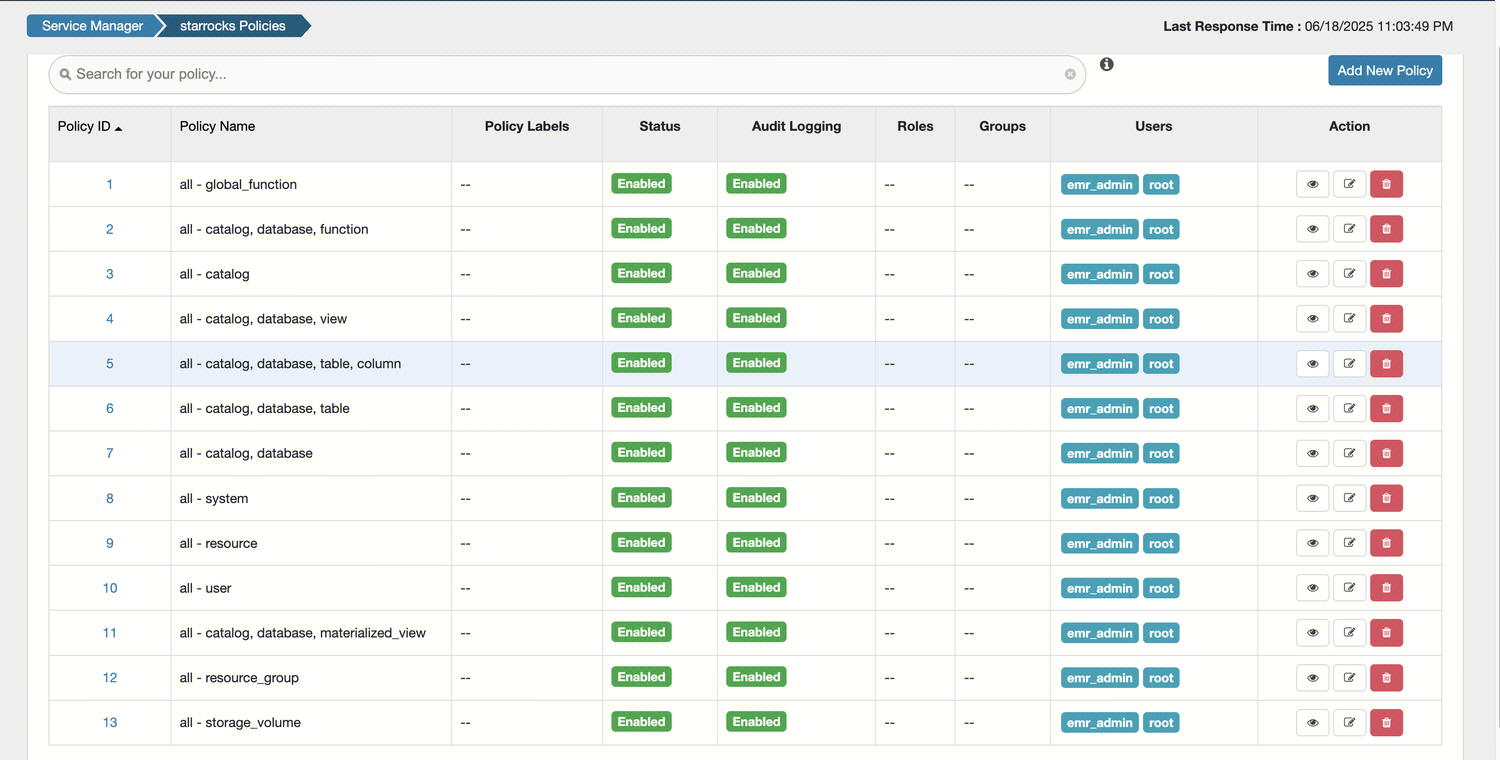
Task: Edit the materialized_view policy
Action: [1349, 633]
